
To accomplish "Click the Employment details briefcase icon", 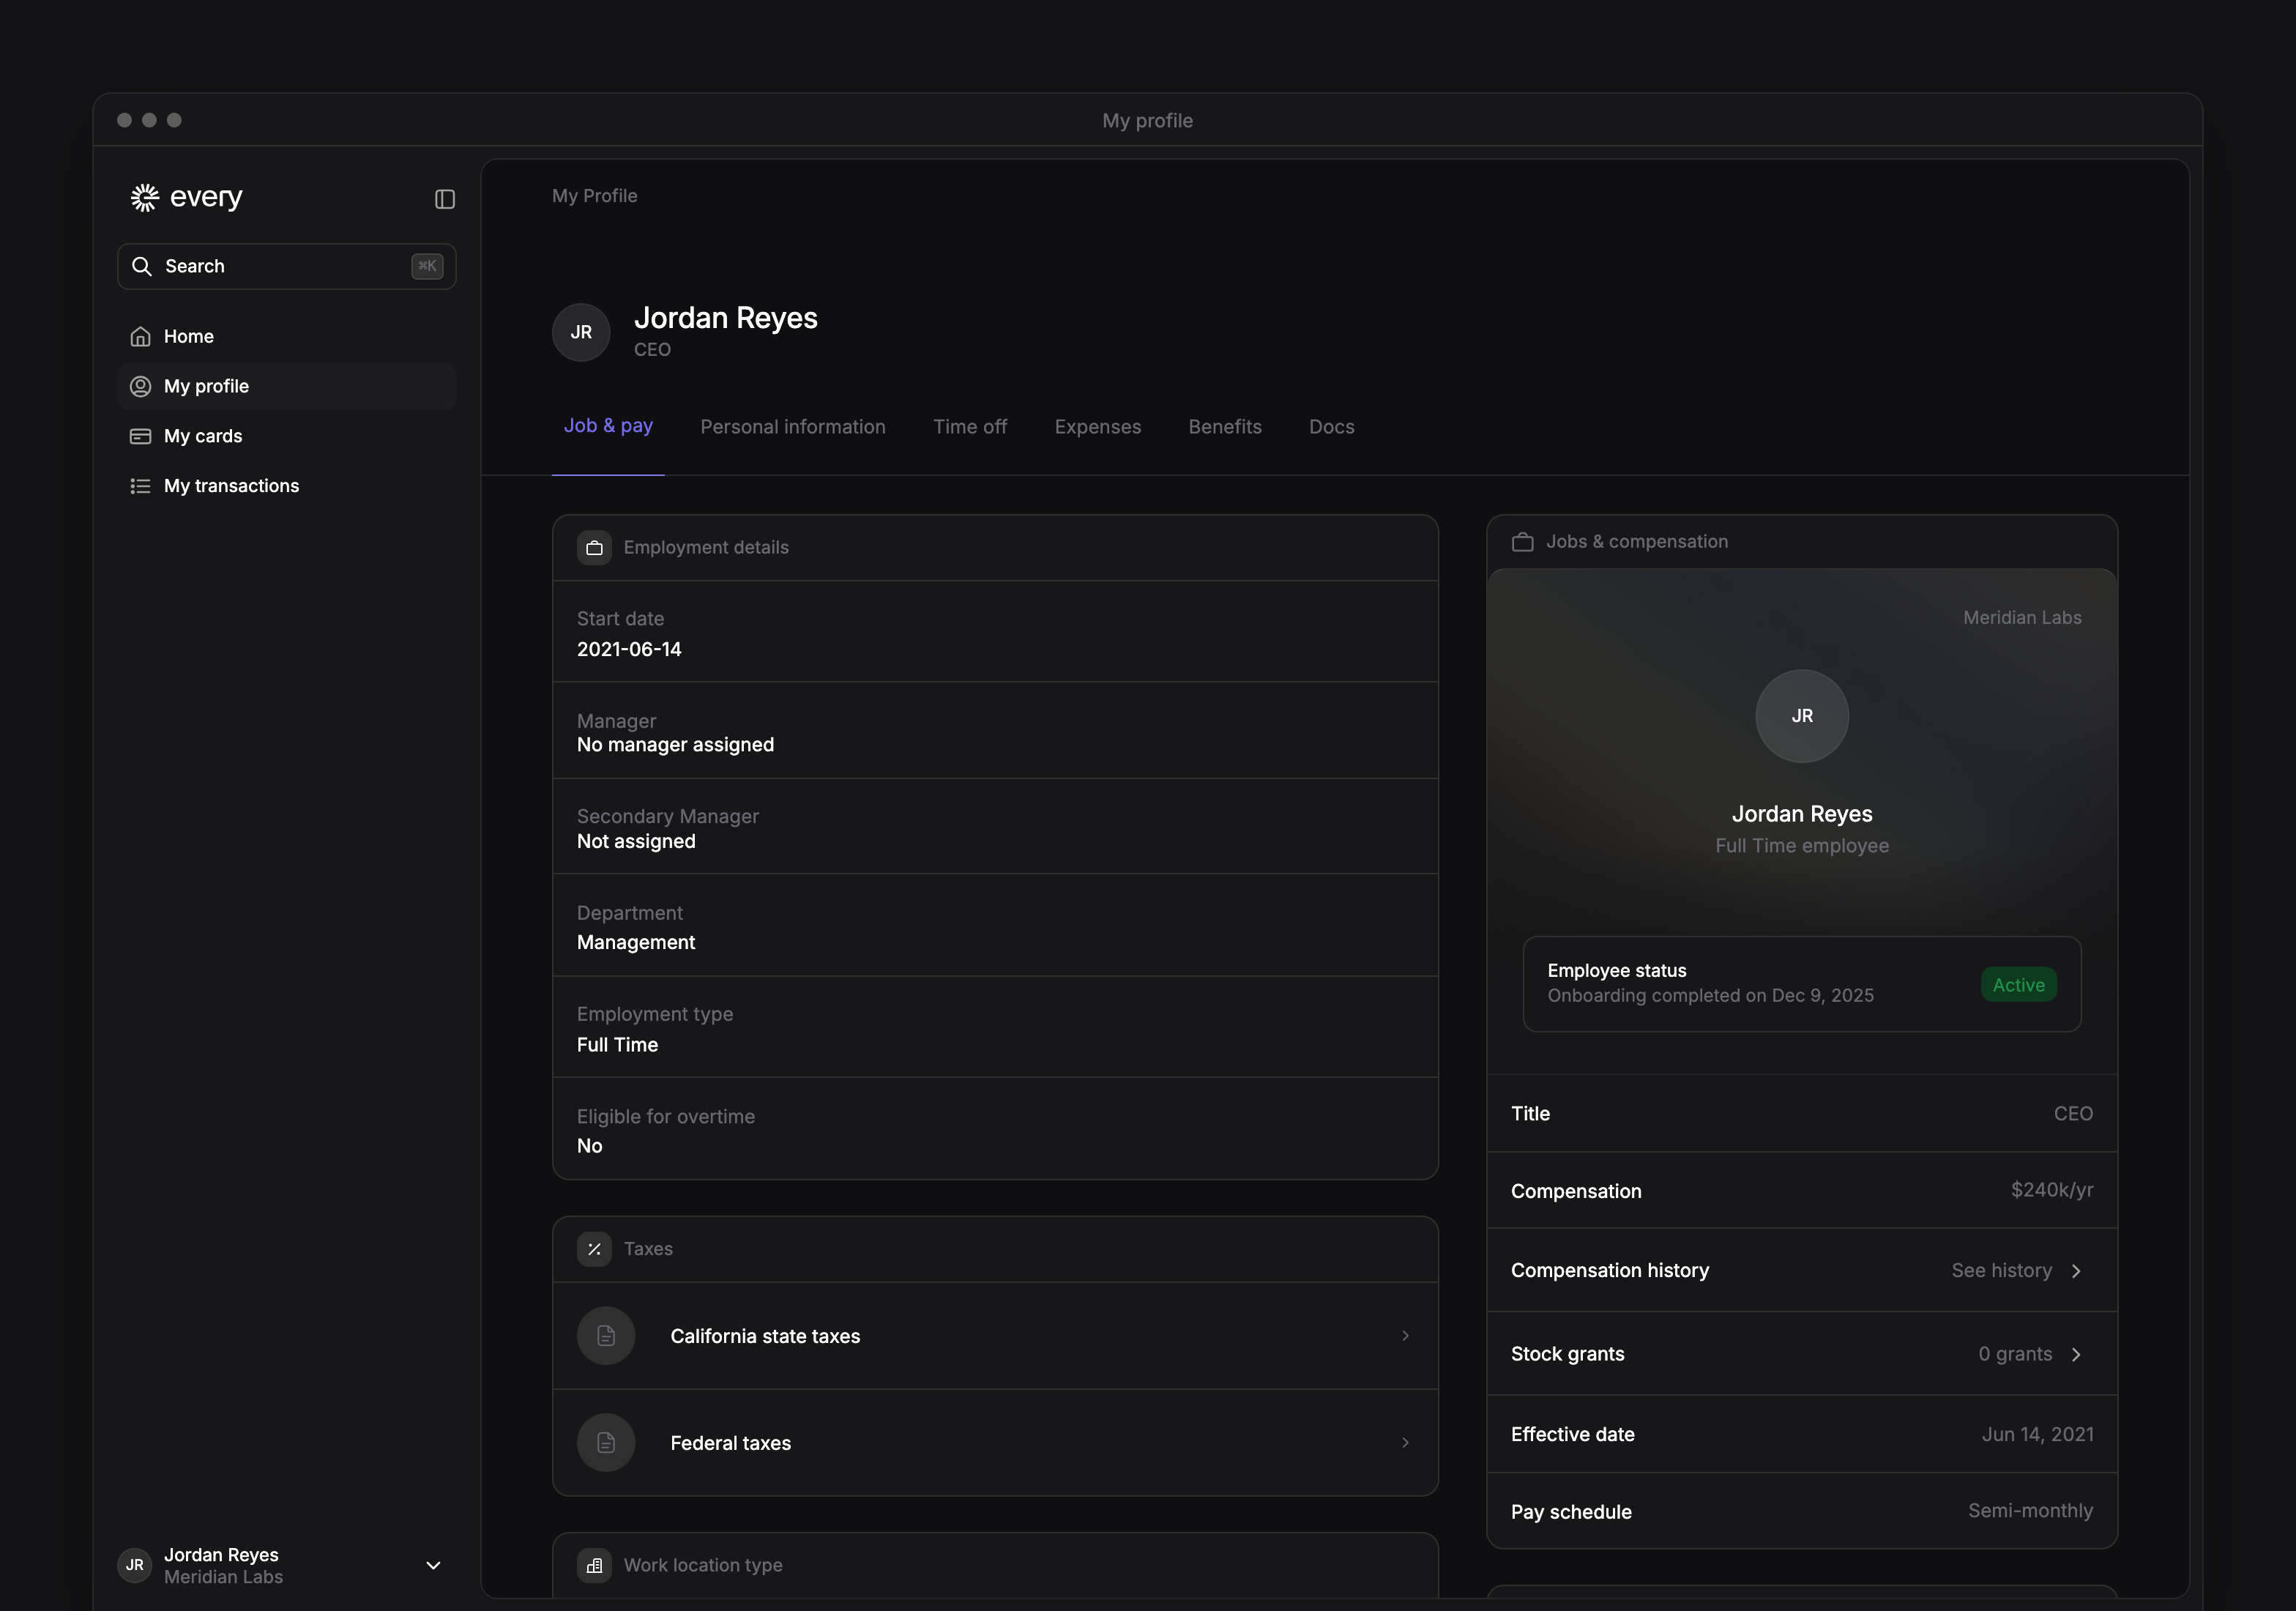I will (594, 547).
